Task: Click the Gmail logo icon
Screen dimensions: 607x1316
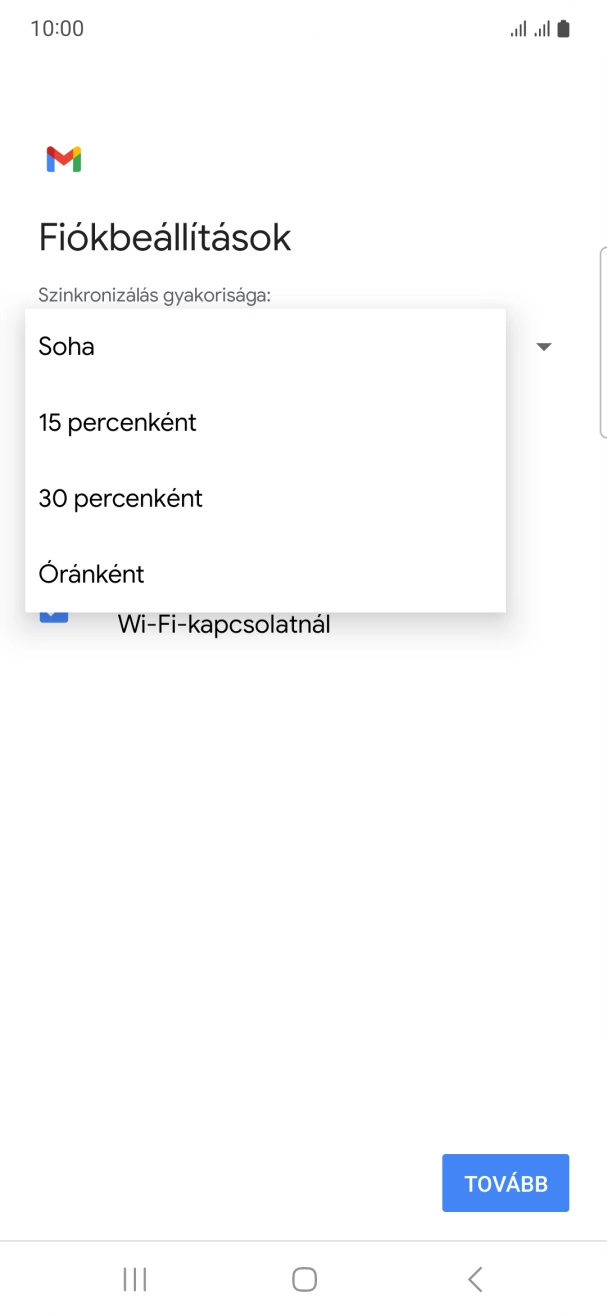Action: click(62, 158)
